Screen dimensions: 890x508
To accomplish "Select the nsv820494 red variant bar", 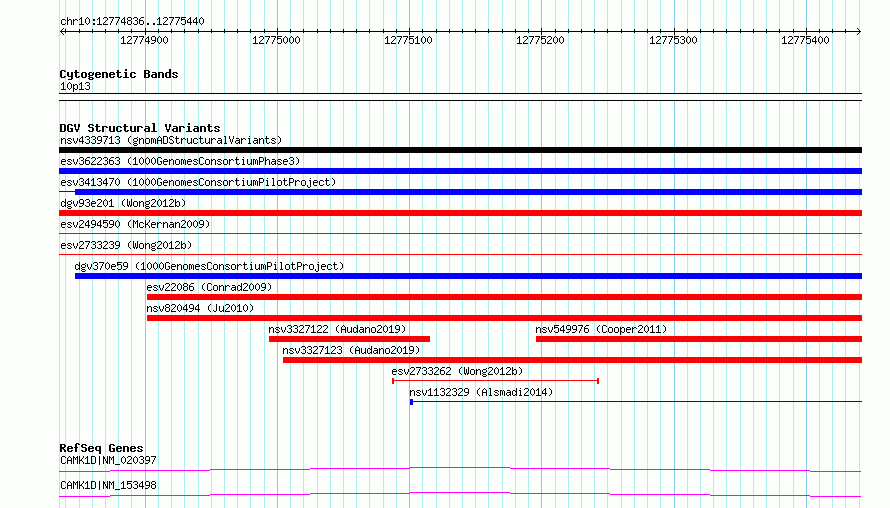I will tap(504, 318).
